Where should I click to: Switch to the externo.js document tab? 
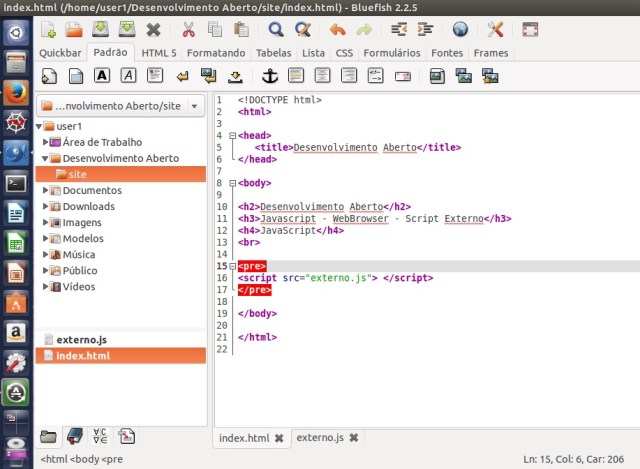click(319, 438)
